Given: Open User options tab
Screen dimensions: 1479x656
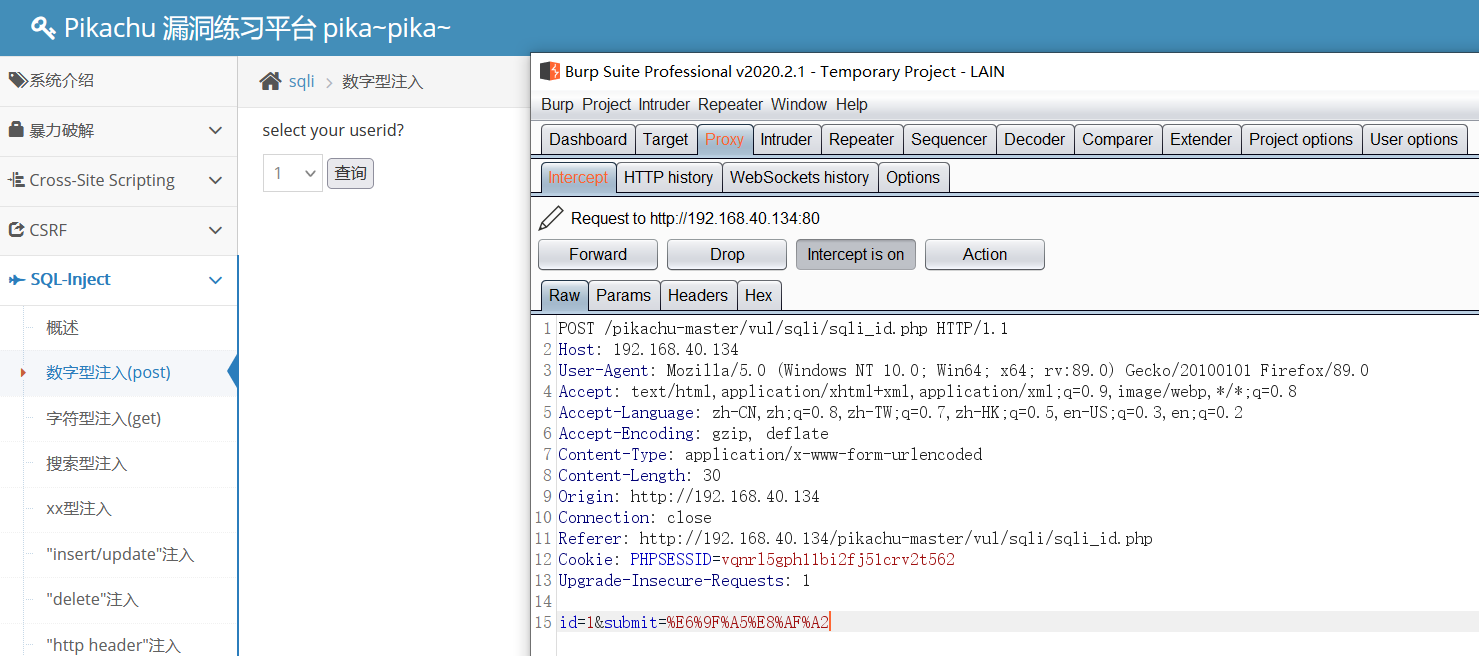Looking at the screenshot, I should (x=1414, y=139).
